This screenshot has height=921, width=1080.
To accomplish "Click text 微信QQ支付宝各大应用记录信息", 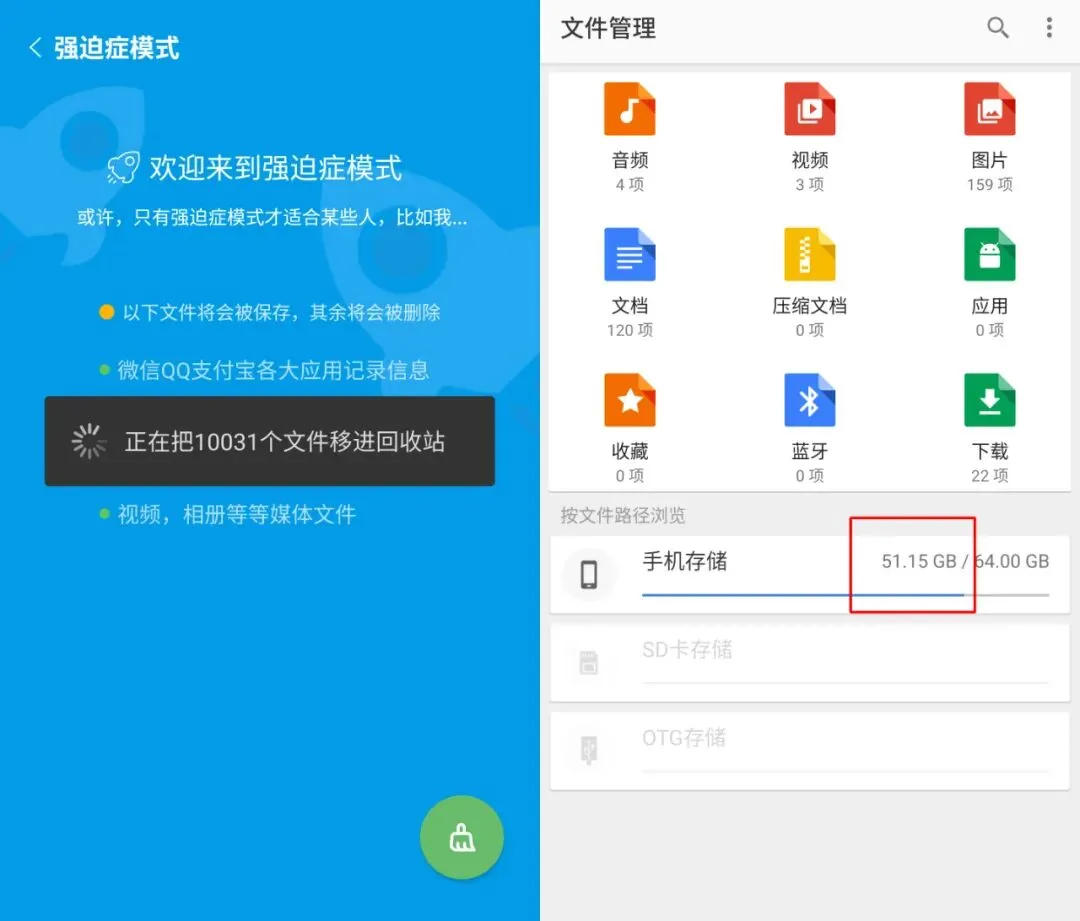I will coord(273,371).
